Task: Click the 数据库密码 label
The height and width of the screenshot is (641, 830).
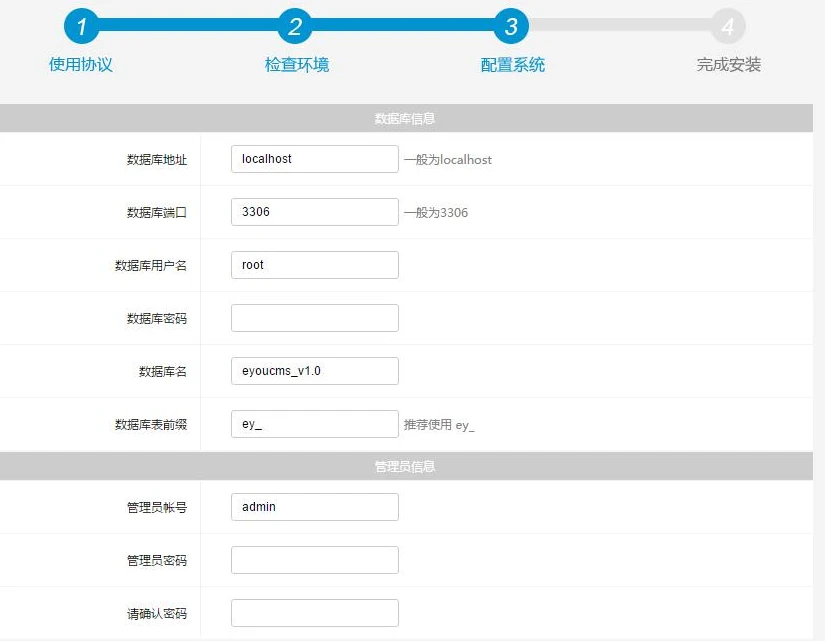Action: tap(157, 318)
